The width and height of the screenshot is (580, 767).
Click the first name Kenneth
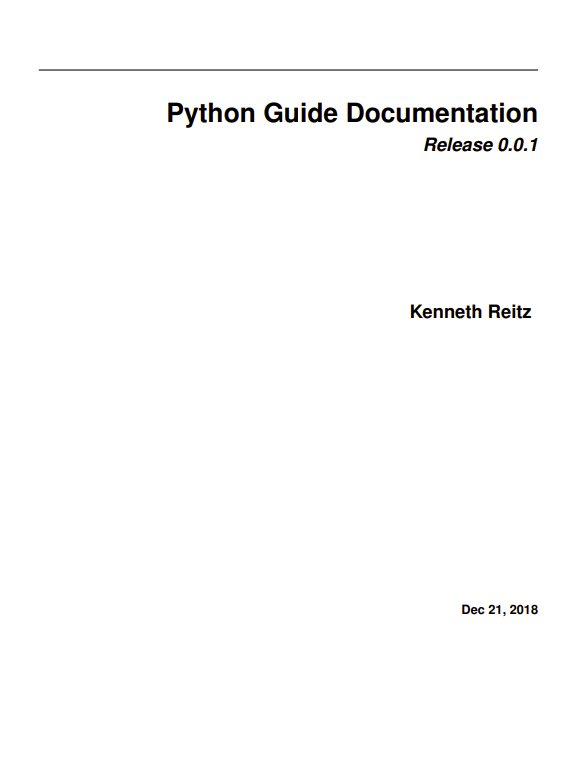pyautogui.click(x=446, y=312)
